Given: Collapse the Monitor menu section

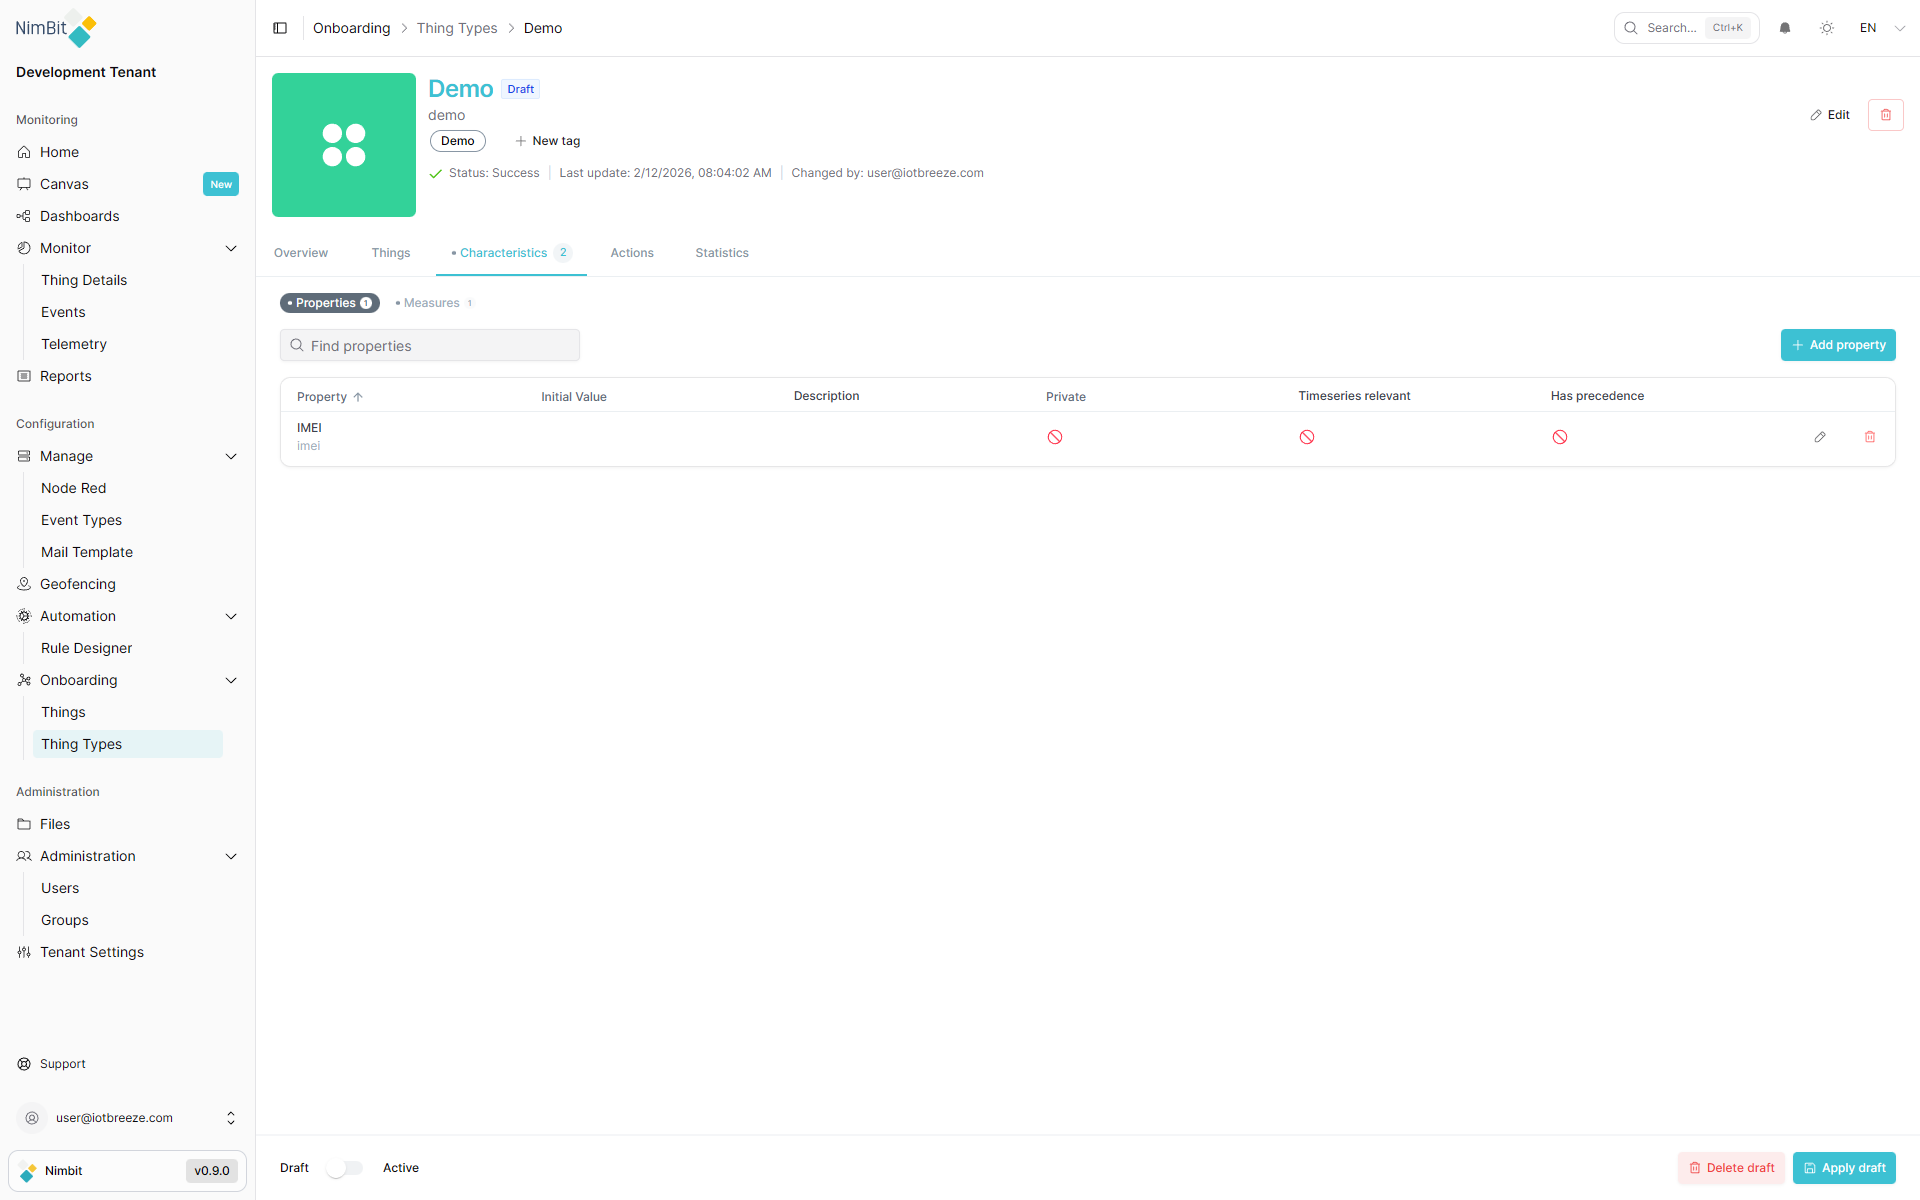Looking at the screenshot, I should click(231, 248).
